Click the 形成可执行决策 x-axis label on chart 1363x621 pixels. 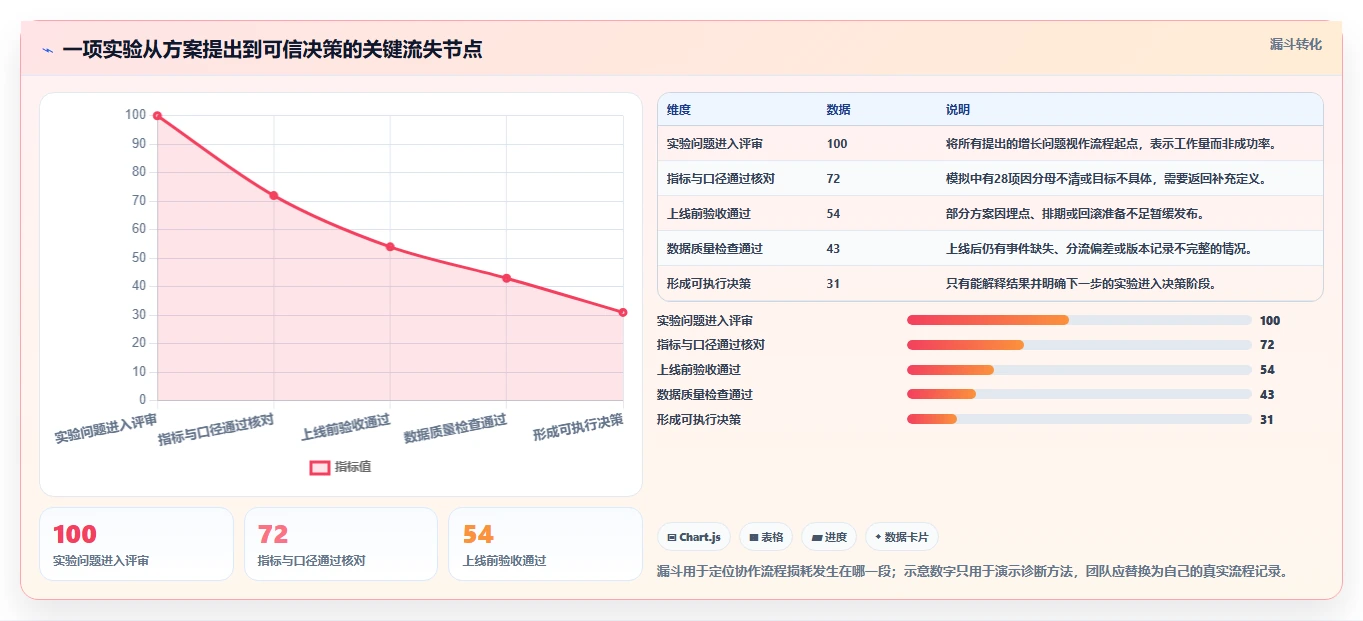tap(578, 427)
